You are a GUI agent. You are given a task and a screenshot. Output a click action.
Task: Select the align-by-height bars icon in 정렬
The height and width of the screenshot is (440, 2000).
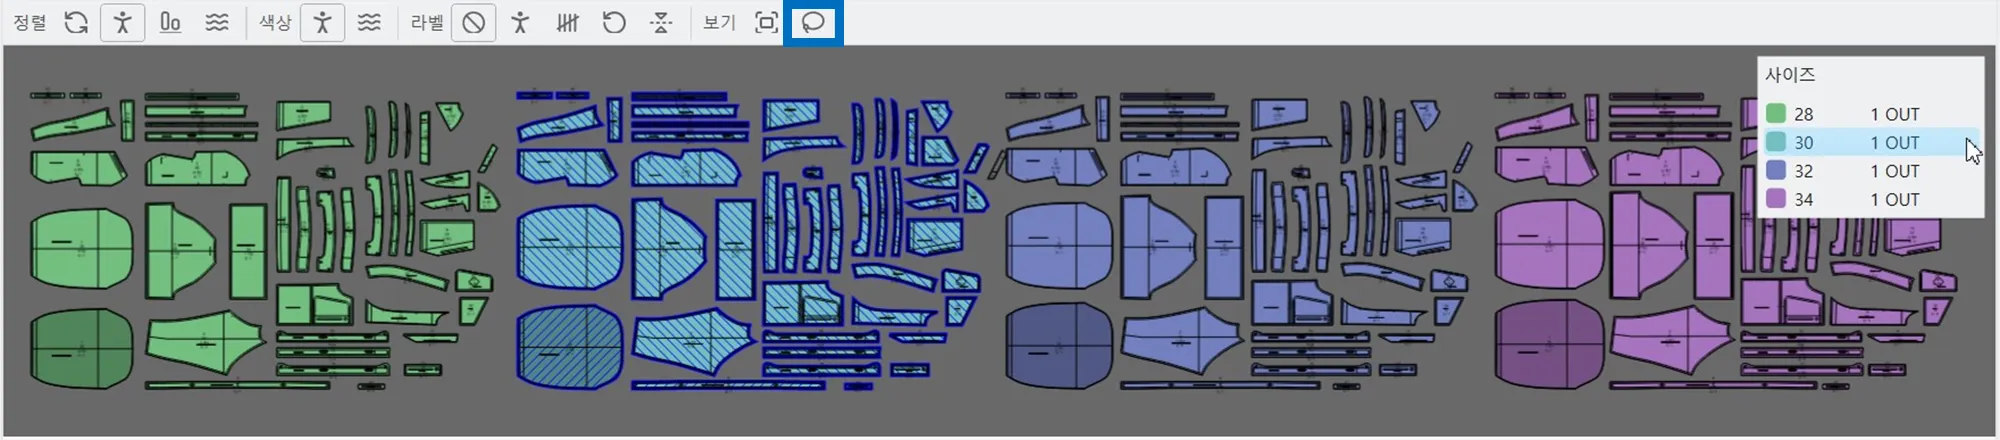tap(170, 22)
